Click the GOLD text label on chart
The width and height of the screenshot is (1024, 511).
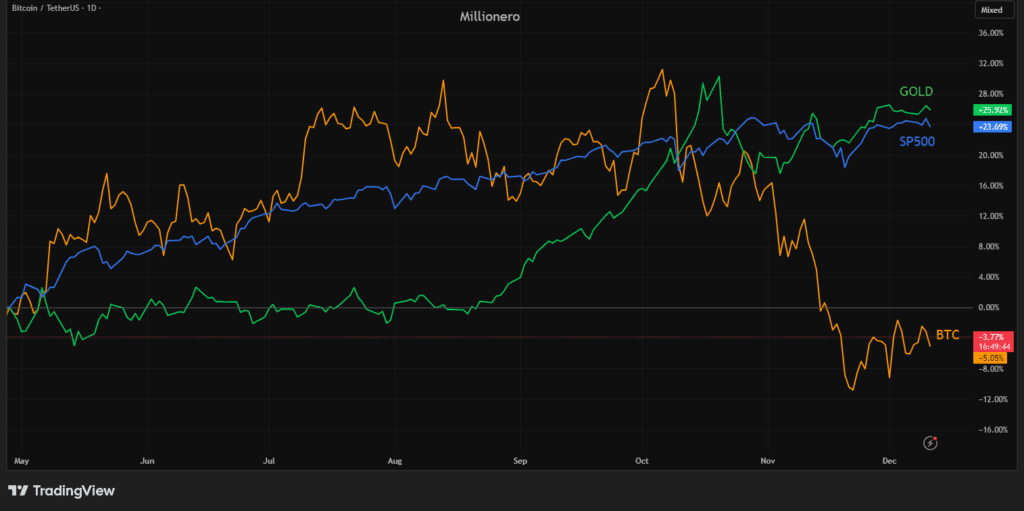pos(916,92)
